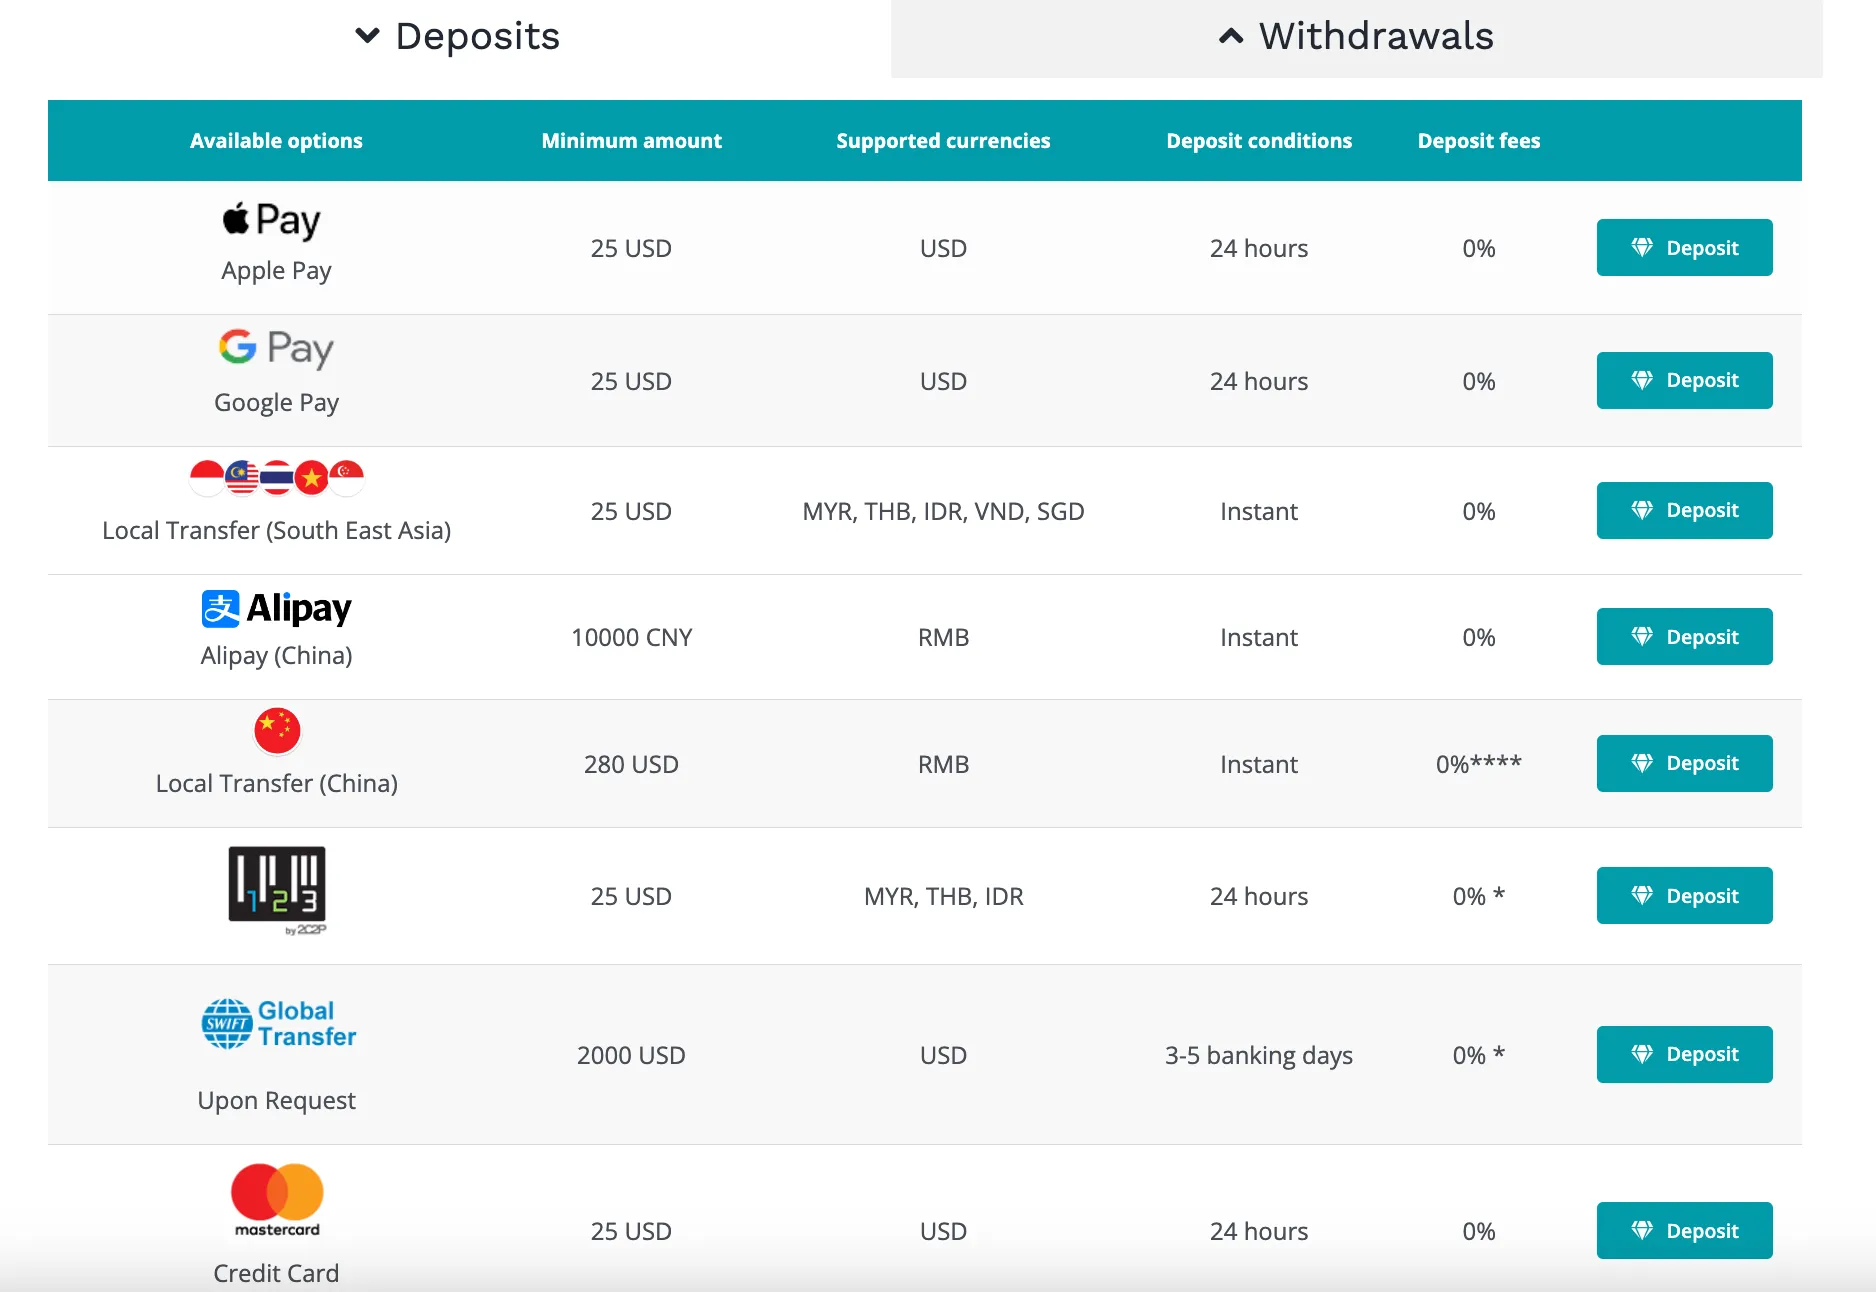The width and height of the screenshot is (1876, 1292).
Task: Click the Alipay (China) label
Action: 277,656
